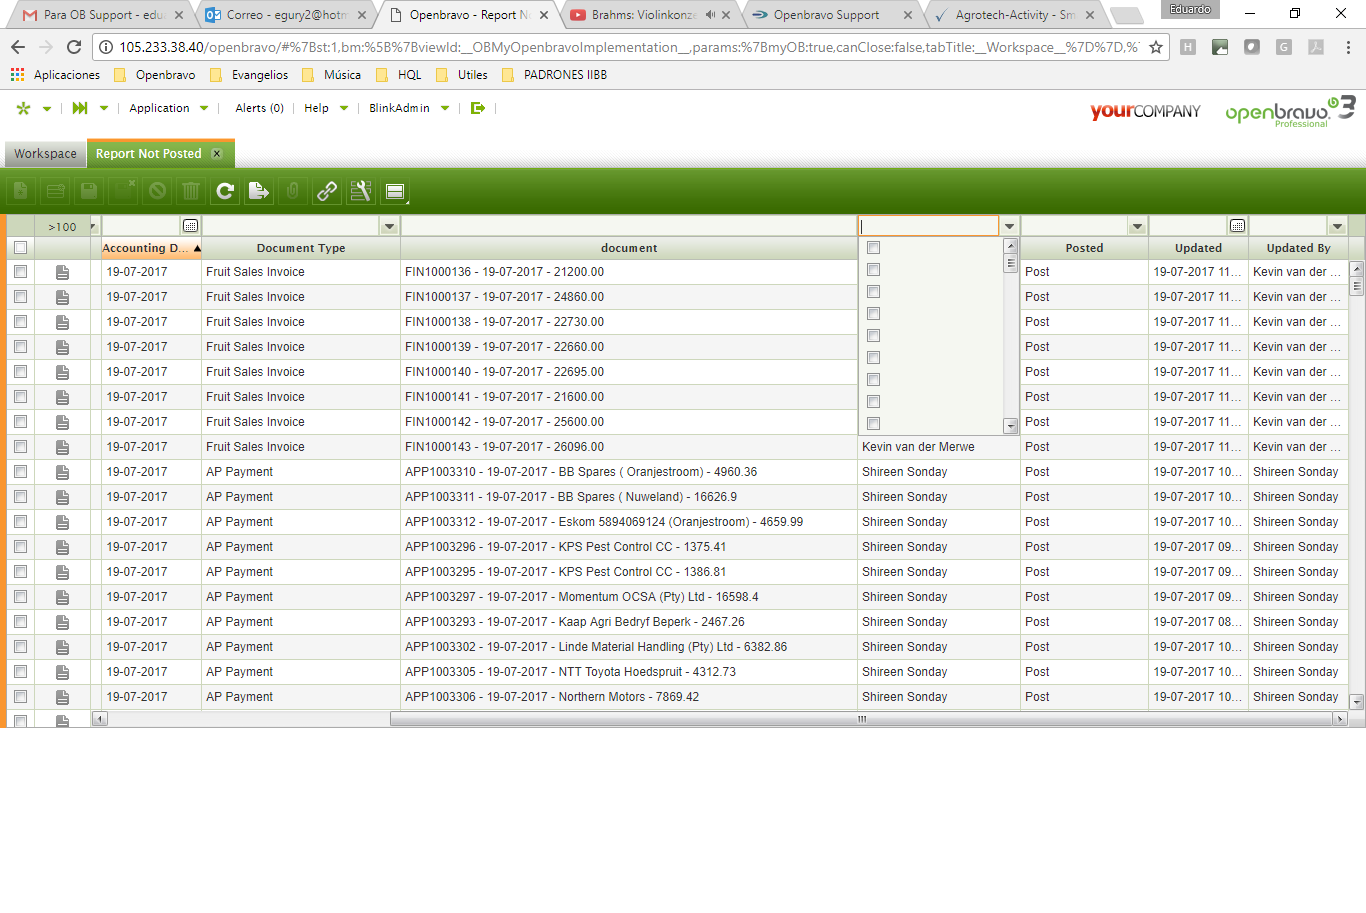Select the APP1003311 row checkbox
Viewport: 1366px width, 913px height.
click(x=20, y=497)
